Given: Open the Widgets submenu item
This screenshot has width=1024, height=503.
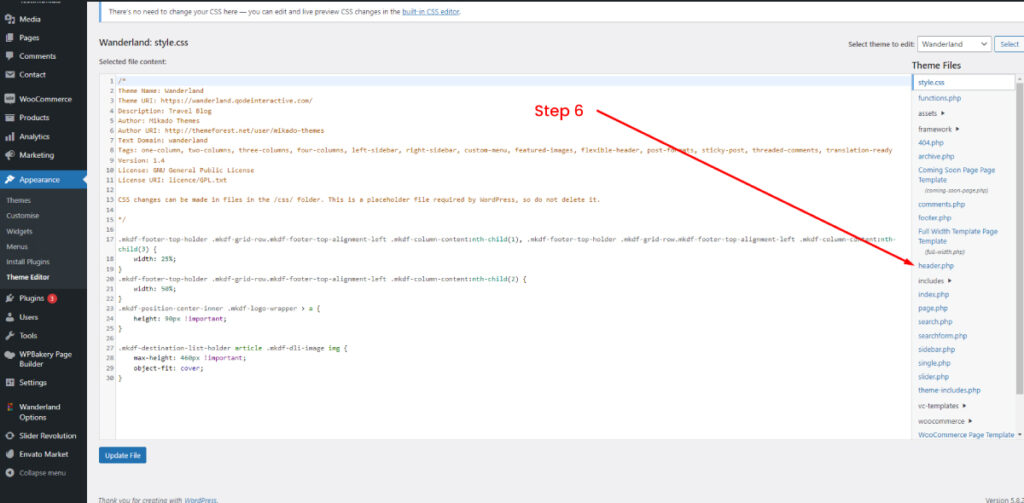Looking at the screenshot, I should pos(19,231).
